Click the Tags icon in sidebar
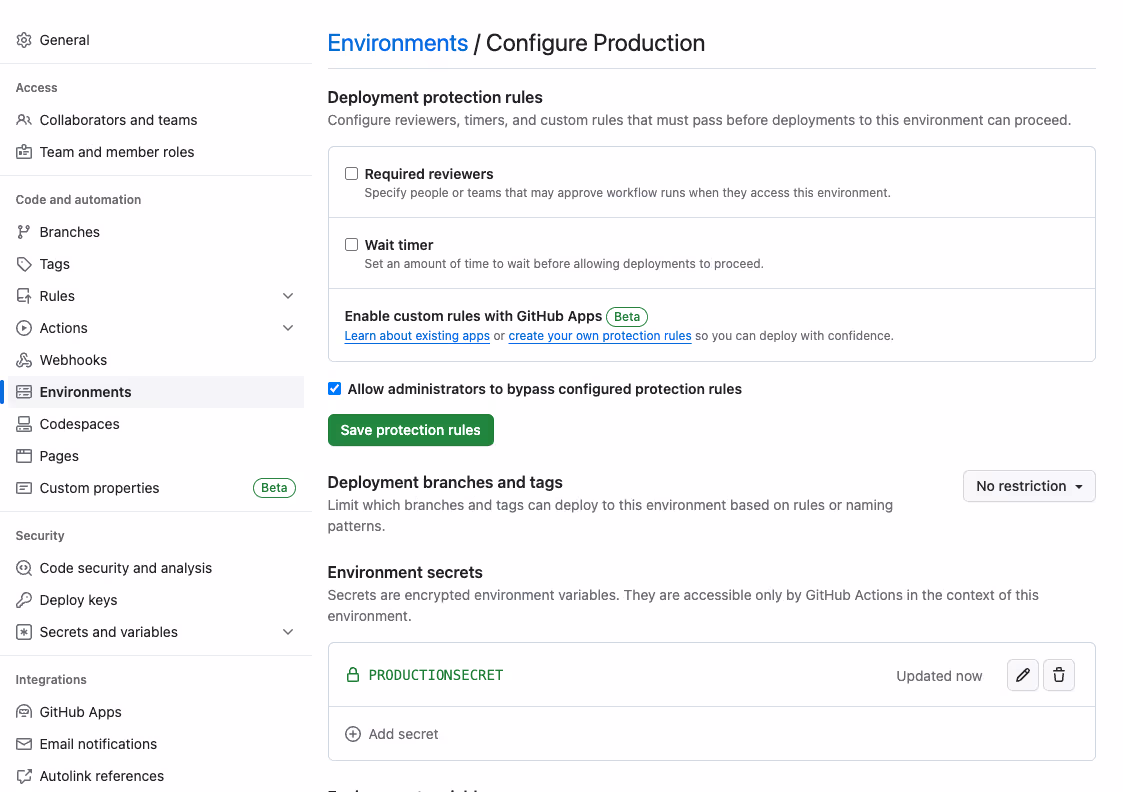The height and width of the screenshot is (792, 1123). point(24,264)
